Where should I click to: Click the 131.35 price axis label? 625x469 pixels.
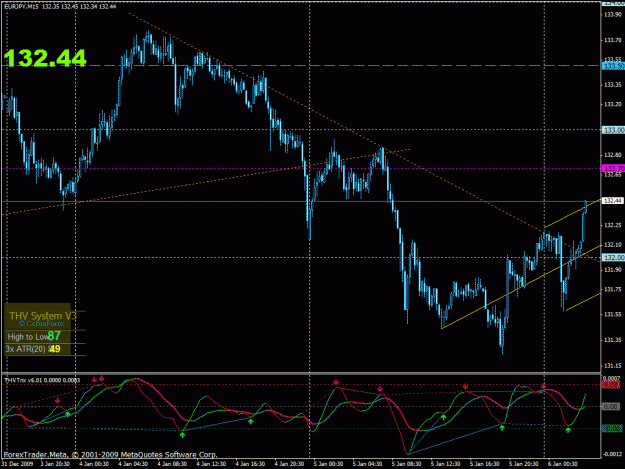tap(613, 340)
